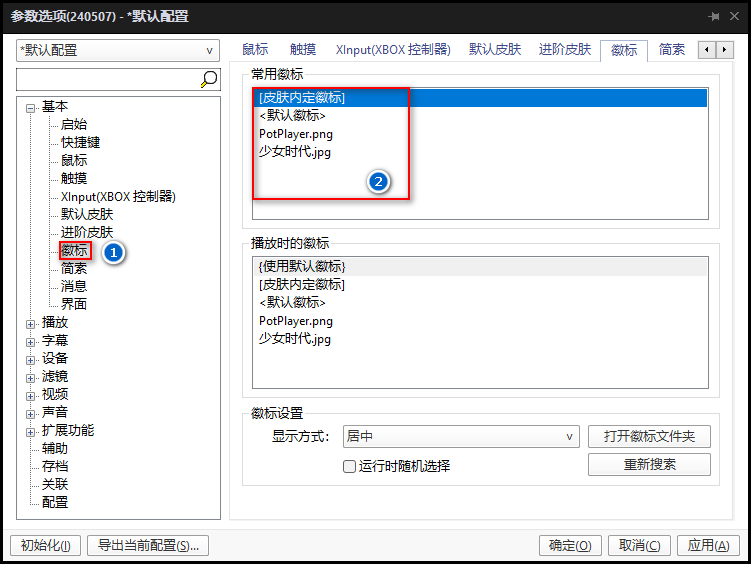Switch to the 鼠标 tab
This screenshot has height=564, width=751.
click(x=255, y=50)
